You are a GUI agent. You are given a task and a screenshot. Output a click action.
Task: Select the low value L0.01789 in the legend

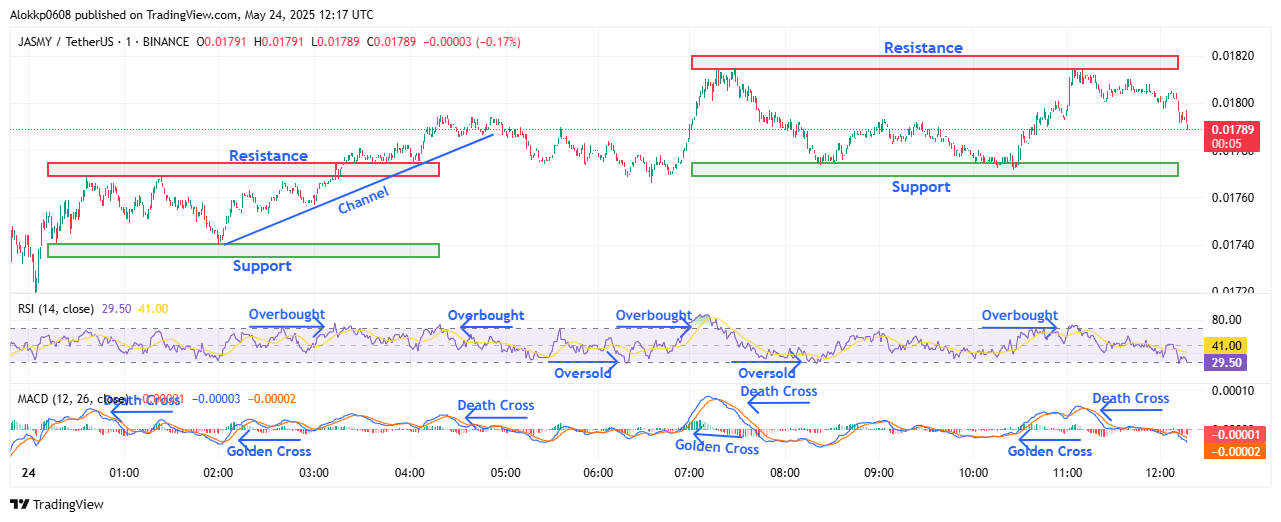(337, 42)
